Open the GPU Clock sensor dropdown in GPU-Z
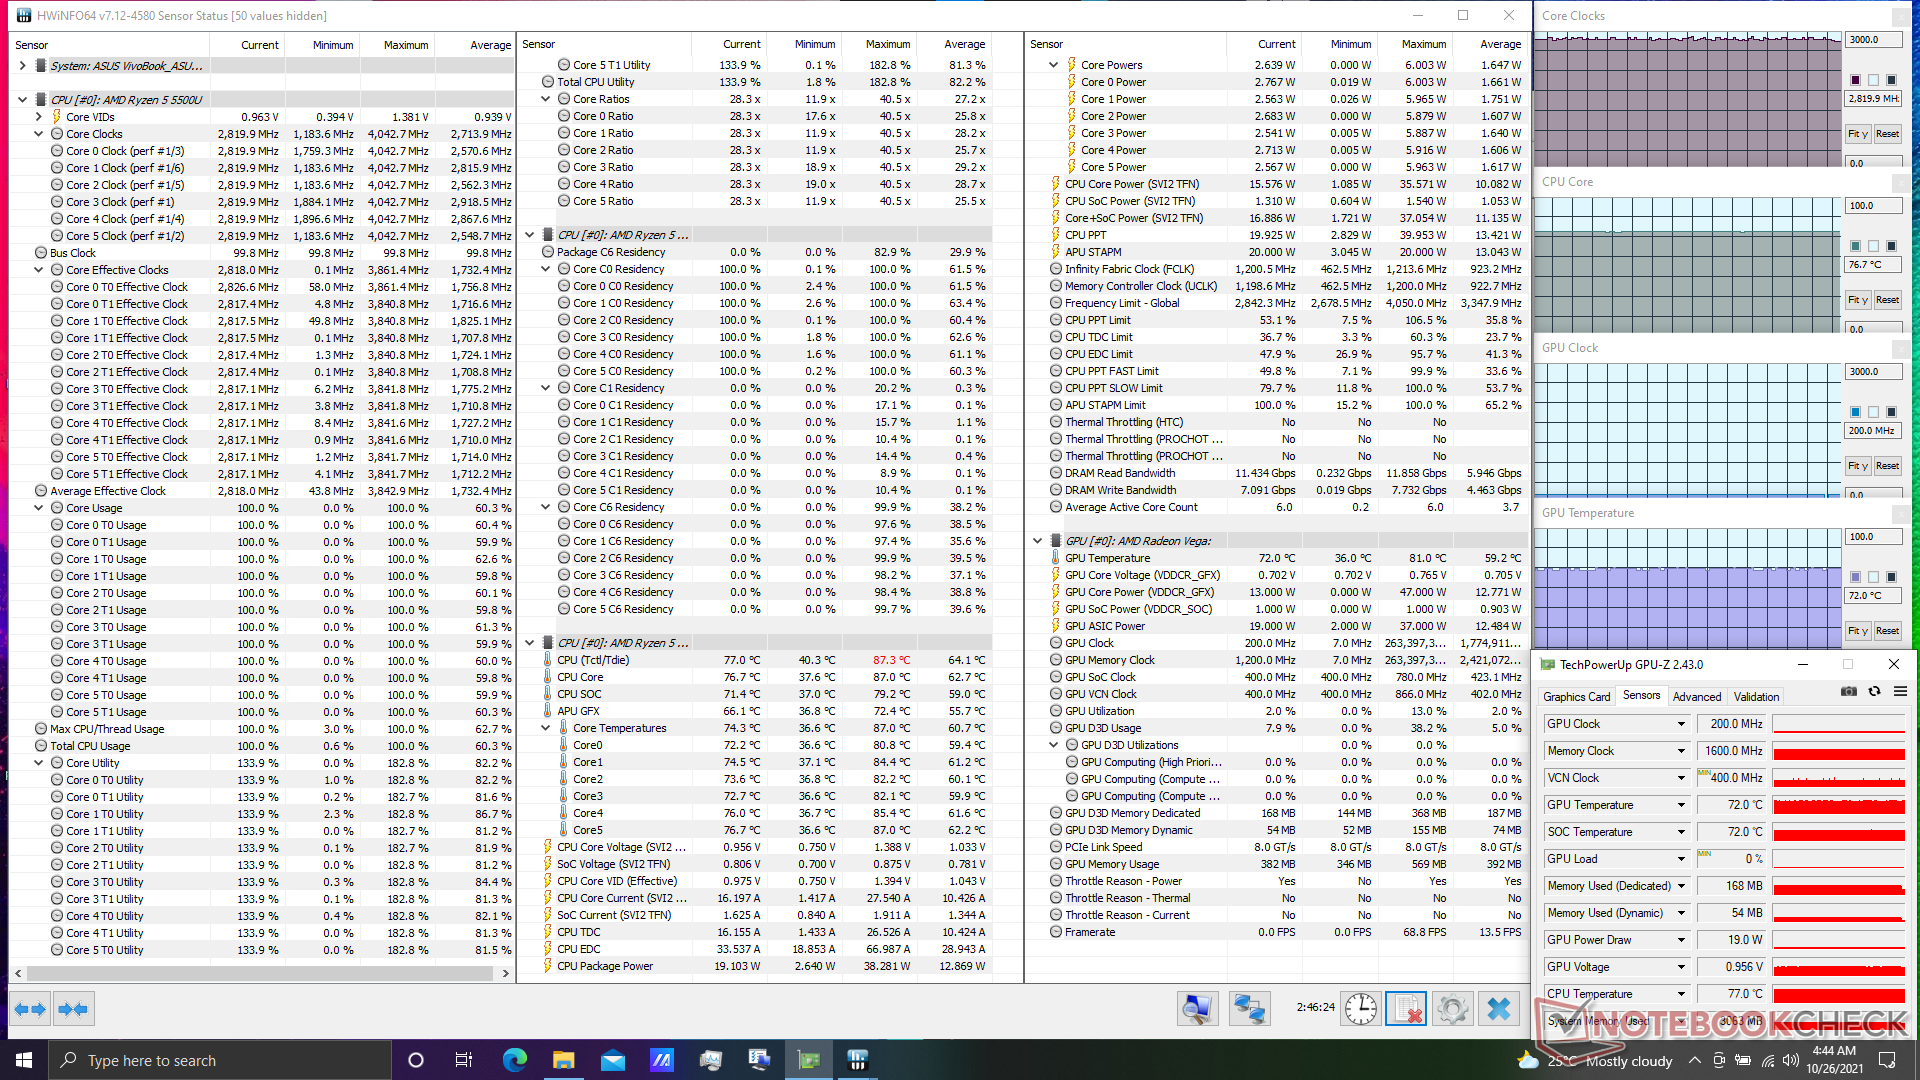The width and height of the screenshot is (1920, 1080). 1681,724
